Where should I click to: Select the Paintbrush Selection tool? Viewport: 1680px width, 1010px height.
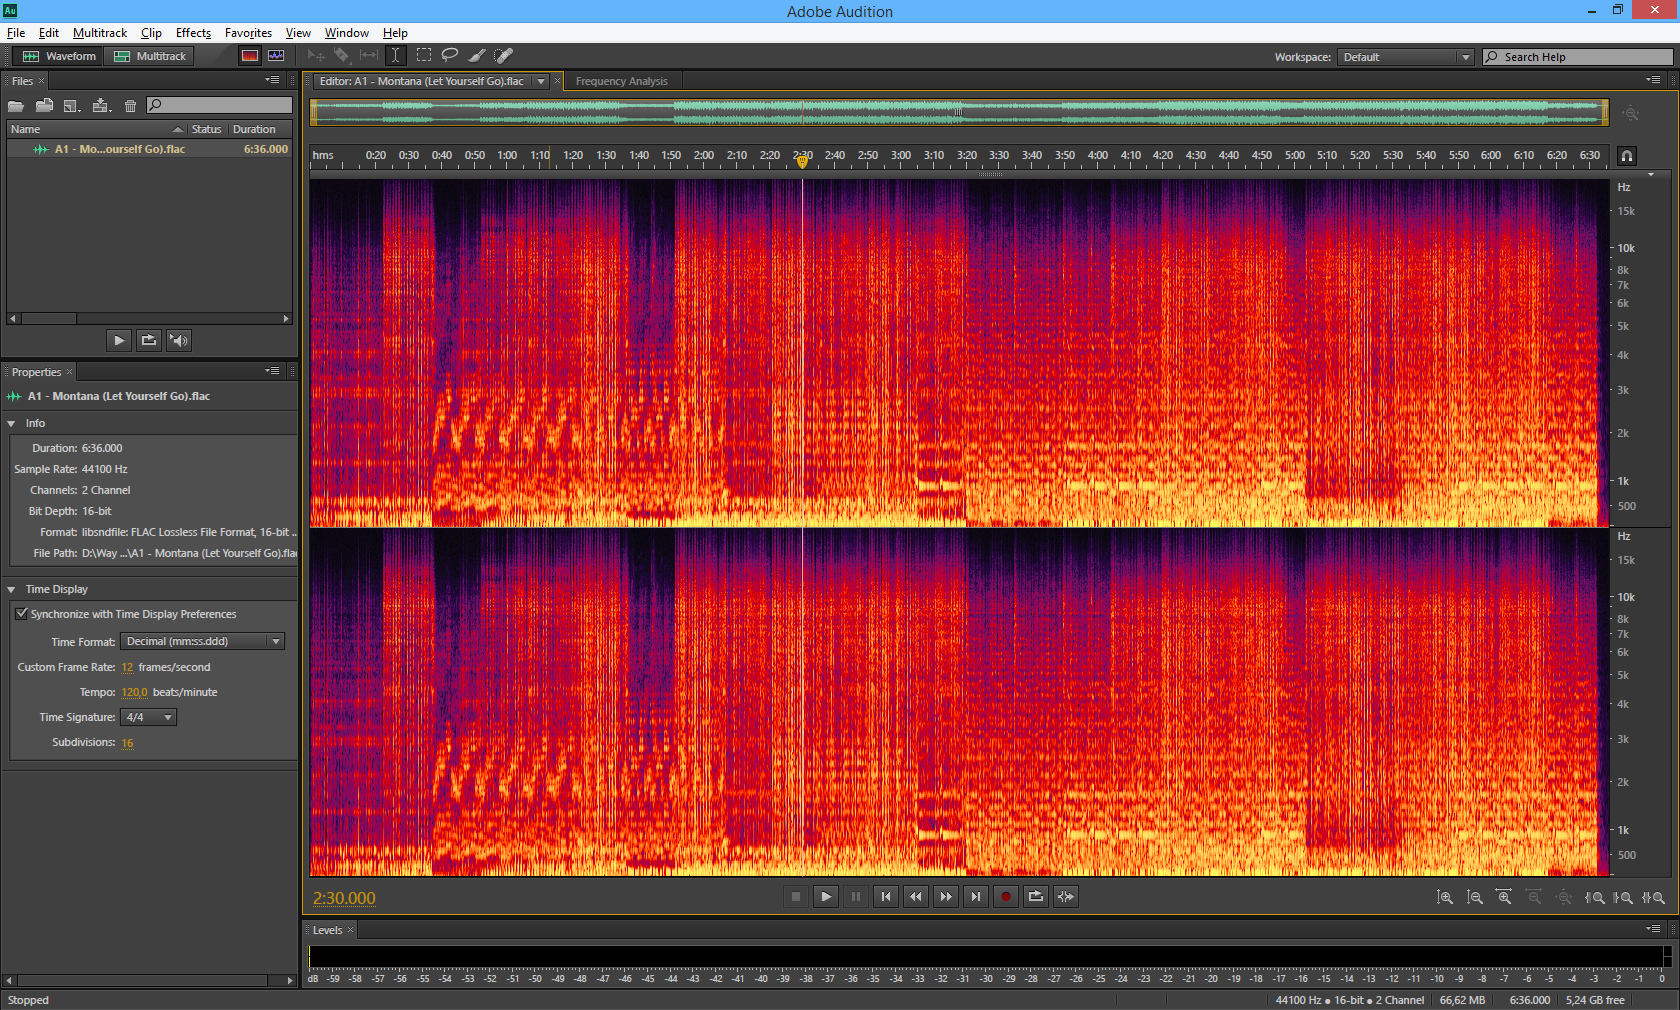coord(477,56)
